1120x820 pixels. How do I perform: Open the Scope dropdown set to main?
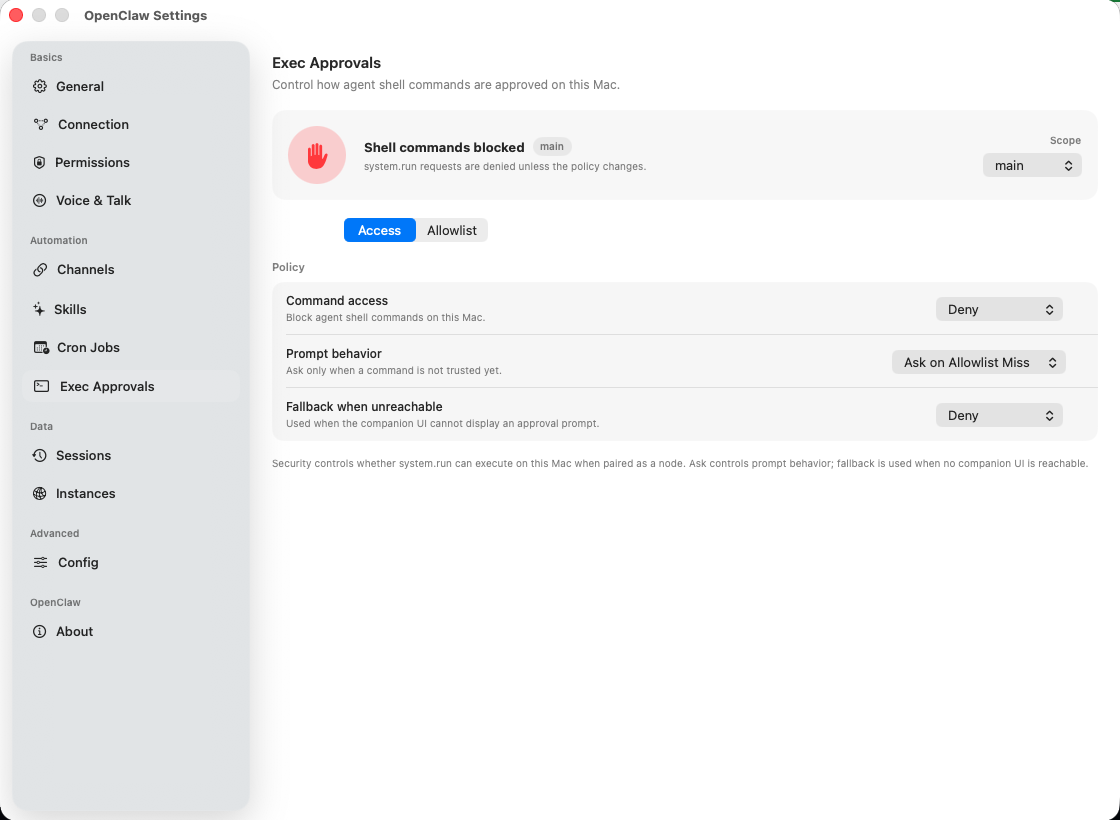coord(1032,166)
